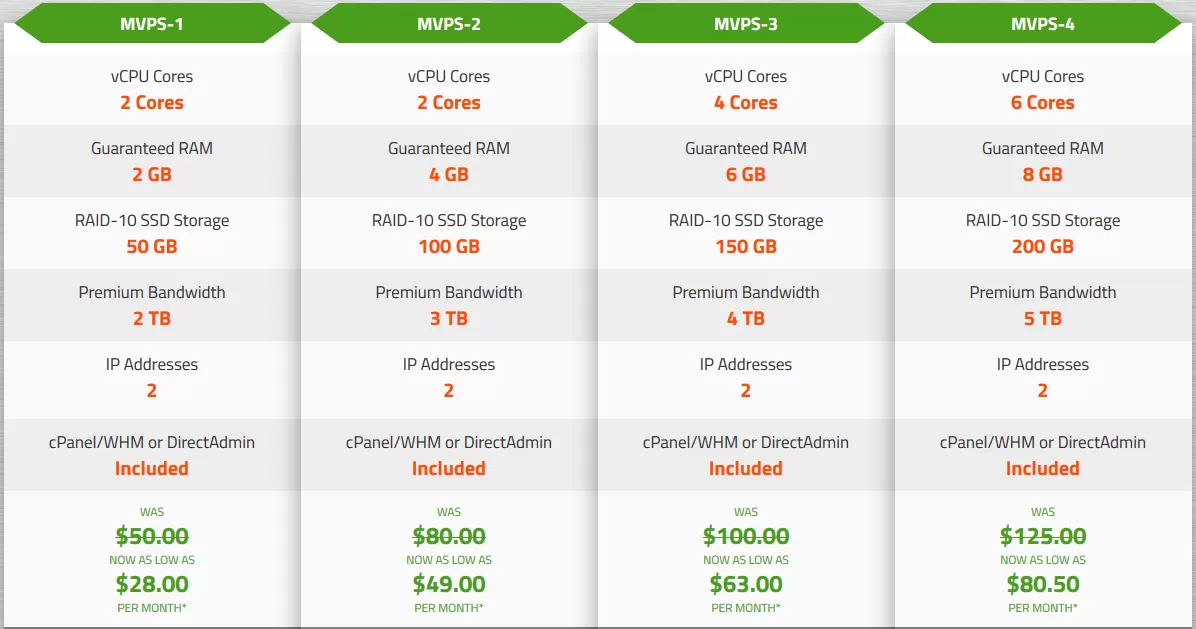Click the $63.00 price in MVPS-3
Image resolution: width=1196 pixels, height=629 pixels.
[x=746, y=584]
